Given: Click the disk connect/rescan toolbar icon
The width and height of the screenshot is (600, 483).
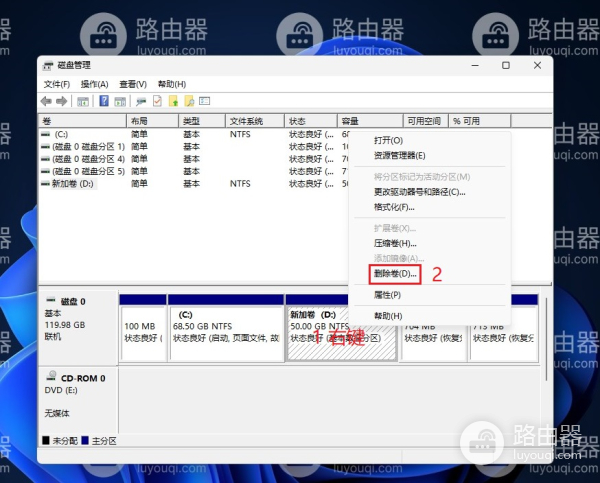Looking at the screenshot, I should (141, 101).
